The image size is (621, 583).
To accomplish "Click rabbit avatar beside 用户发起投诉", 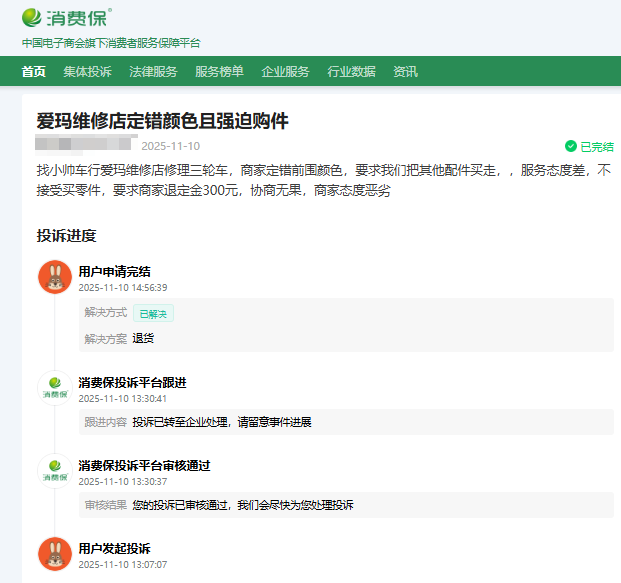I will [x=54, y=554].
